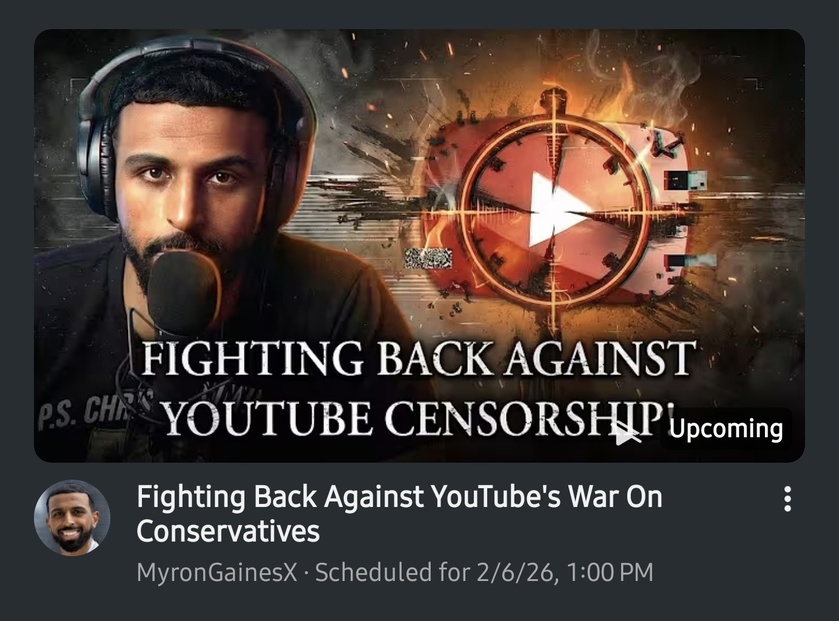Click the FIGHTING BACK AGAINST thumbnail headline
This screenshot has height=621, width=839.
pyautogui.click(x=419, y=358)
